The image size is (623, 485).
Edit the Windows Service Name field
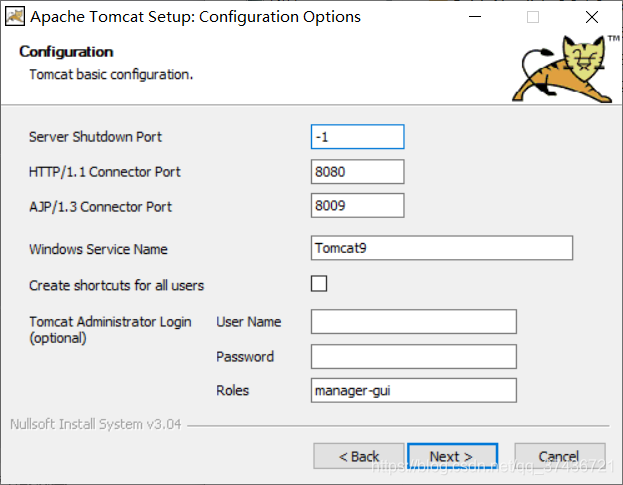pyautogui.click(x=442, y=248)
